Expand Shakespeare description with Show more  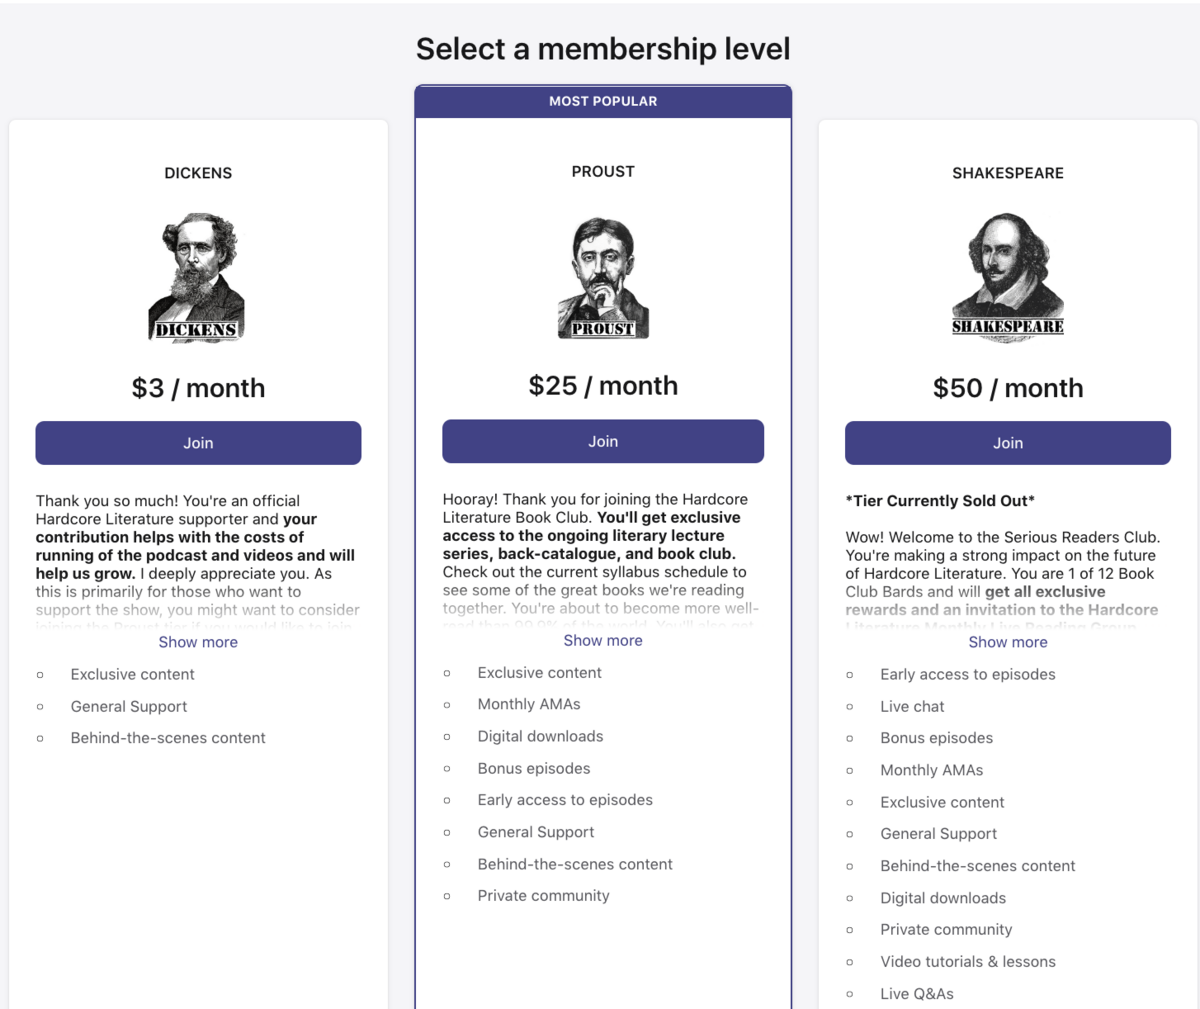[1008, 642]
